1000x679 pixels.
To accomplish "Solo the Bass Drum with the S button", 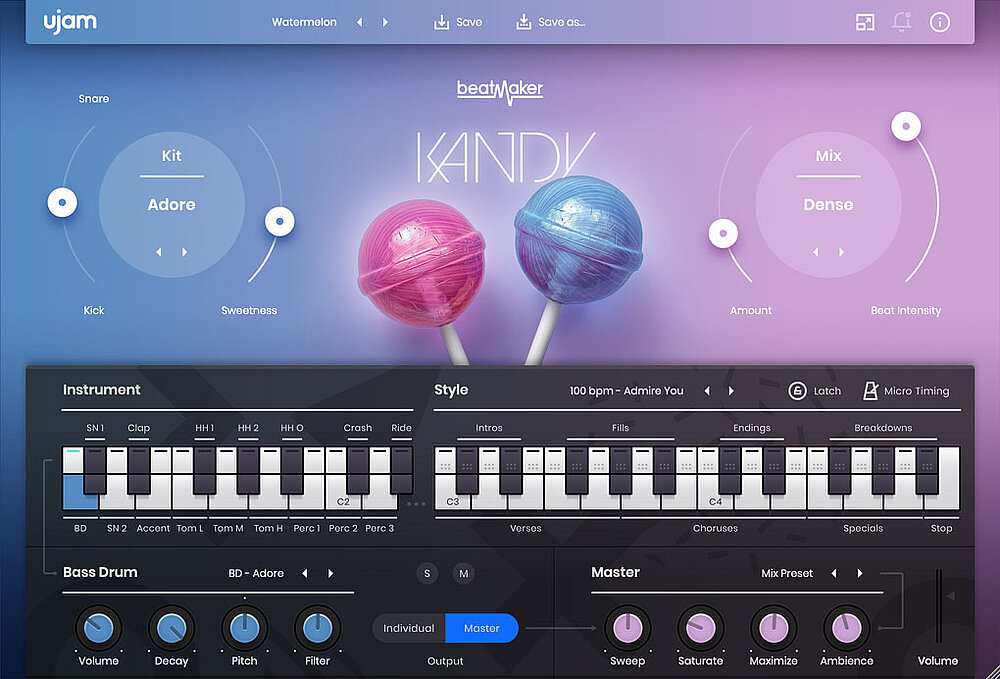I will coord(427,573).
